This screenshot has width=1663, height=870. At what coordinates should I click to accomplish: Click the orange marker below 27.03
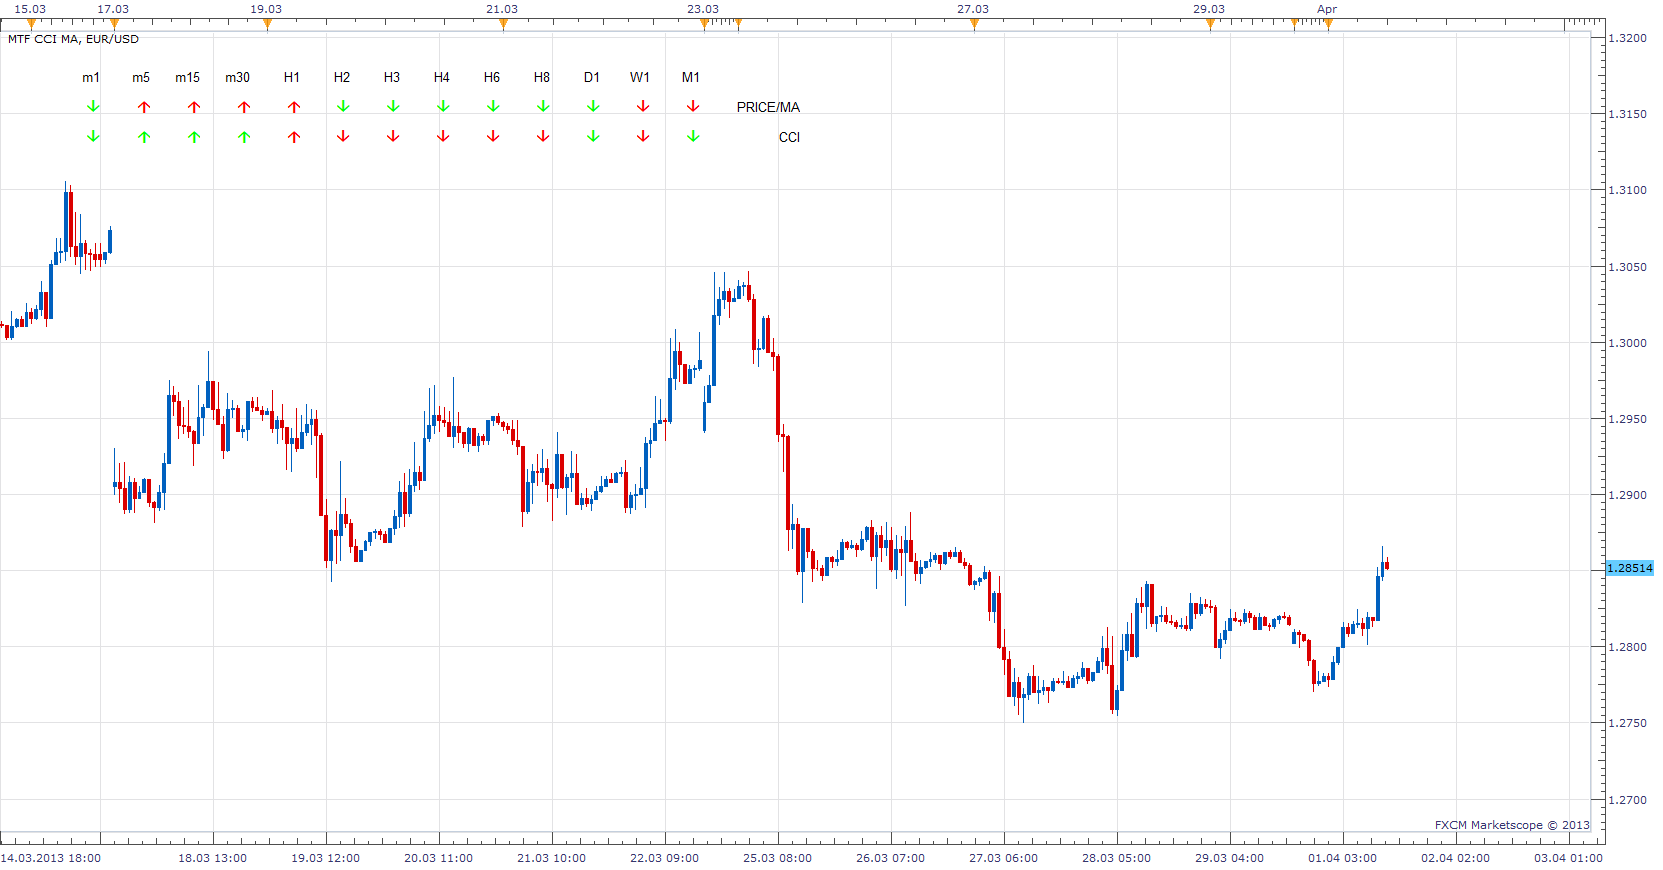point(974,24)
